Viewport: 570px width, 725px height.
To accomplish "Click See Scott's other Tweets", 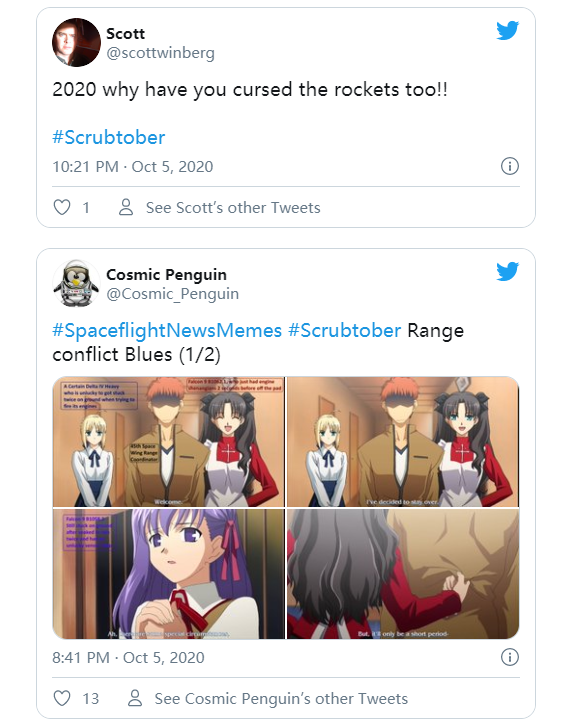I will click(x=233, y=208).
